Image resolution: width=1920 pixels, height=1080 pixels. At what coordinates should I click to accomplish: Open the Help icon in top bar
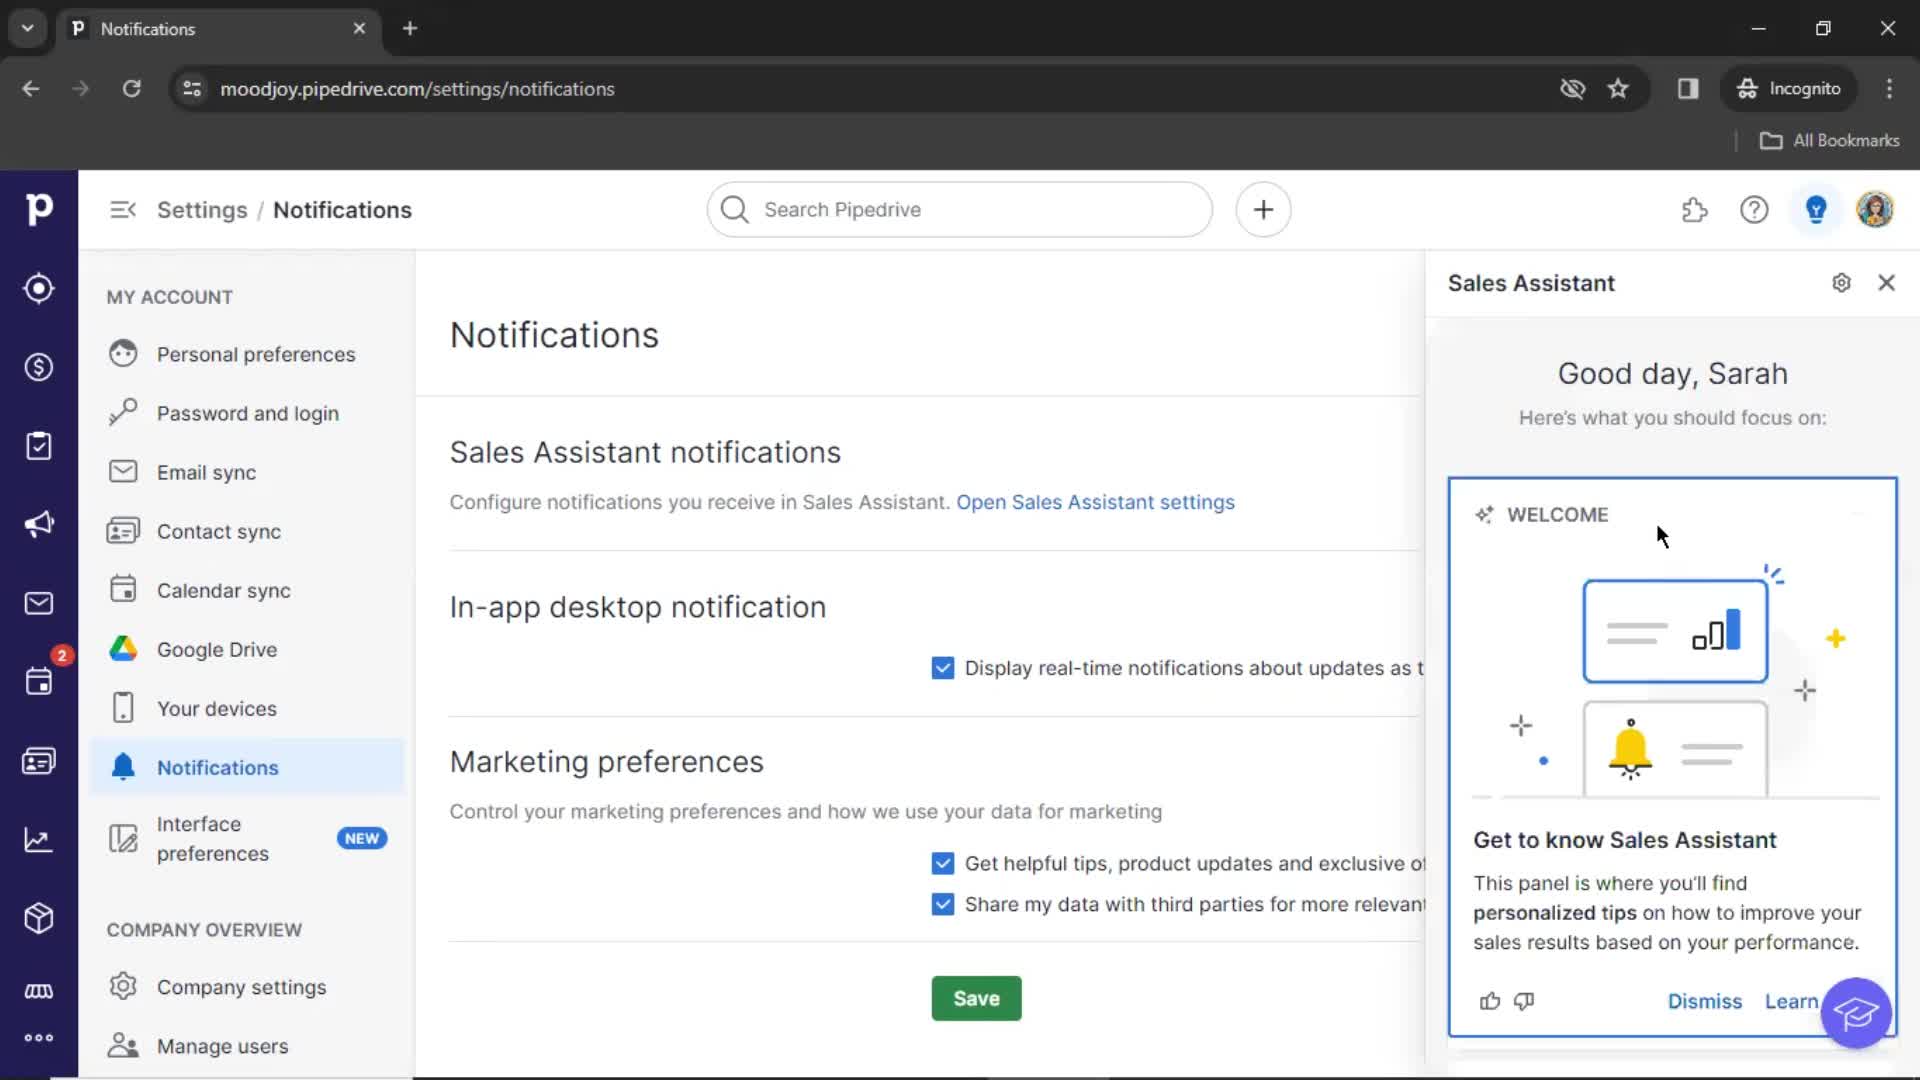pyautogui.click(x=1754, y=210)
